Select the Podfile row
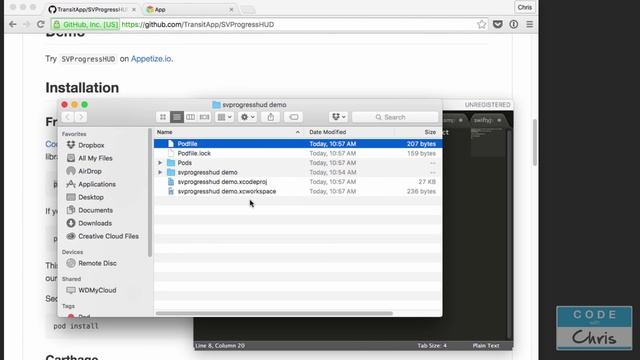640x360 pixels. (298, 144)
